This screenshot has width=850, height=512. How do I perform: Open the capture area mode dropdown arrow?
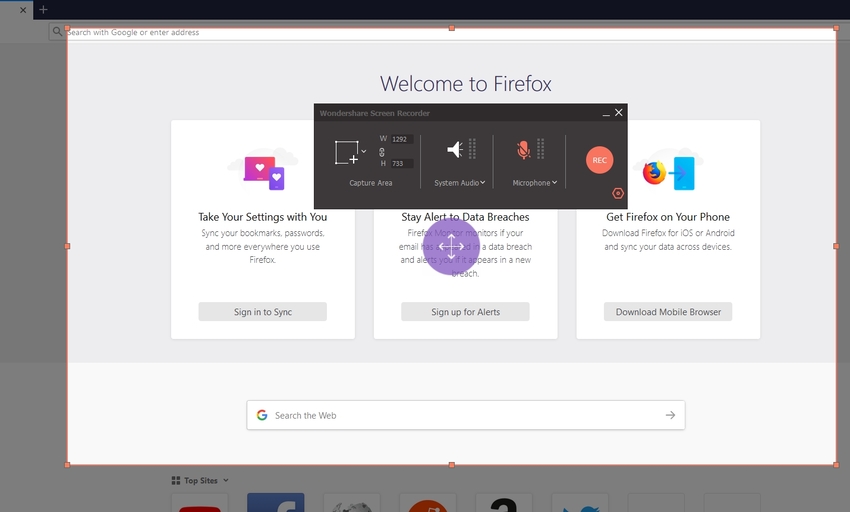(364, 151)
